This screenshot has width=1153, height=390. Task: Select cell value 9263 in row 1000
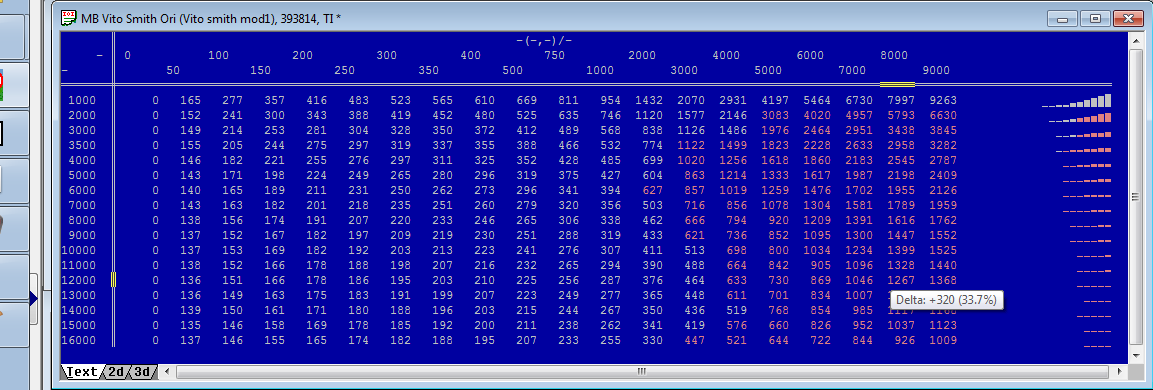pos(942,100)
